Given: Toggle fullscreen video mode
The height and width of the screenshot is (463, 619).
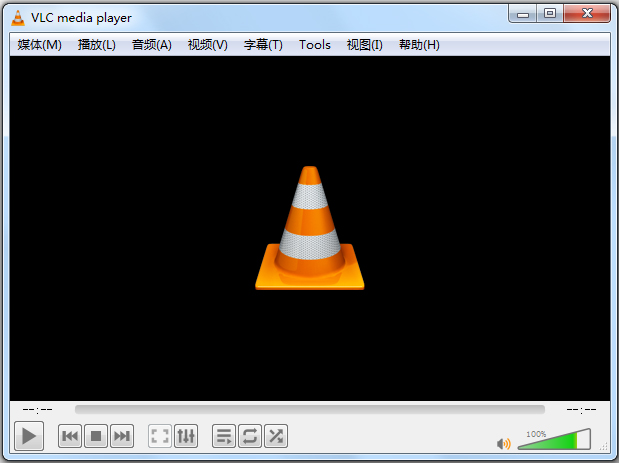Looking at the screenshot, I should point(160,436).
